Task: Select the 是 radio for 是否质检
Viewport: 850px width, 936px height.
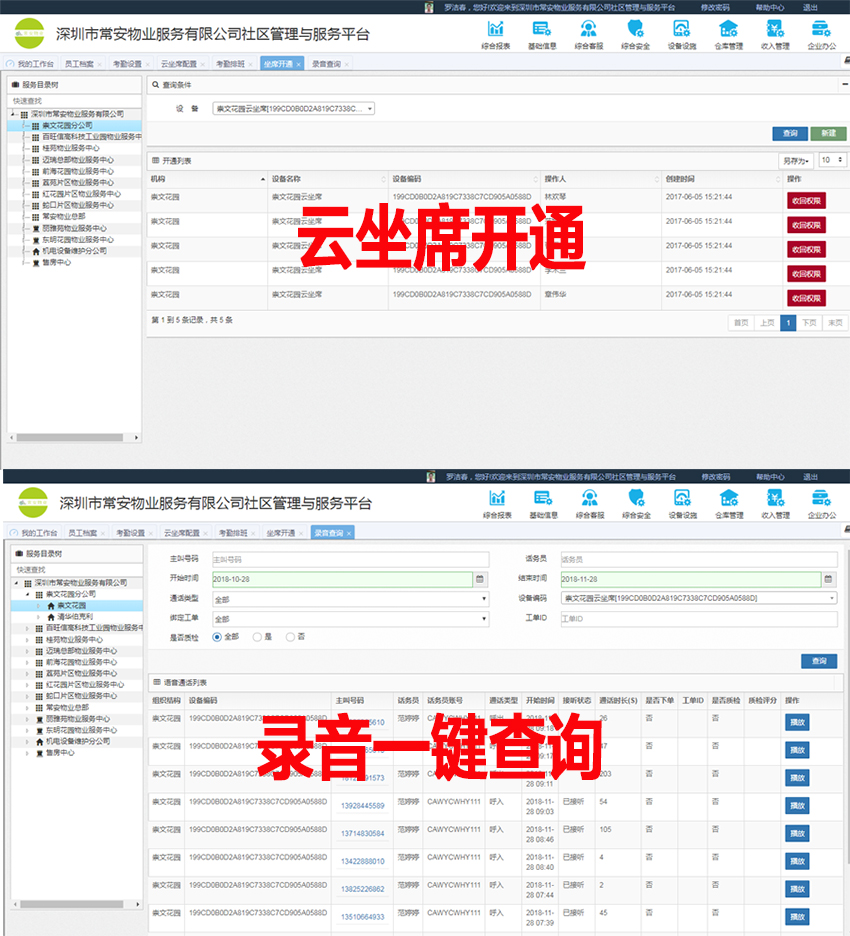Action: [257, 636]
